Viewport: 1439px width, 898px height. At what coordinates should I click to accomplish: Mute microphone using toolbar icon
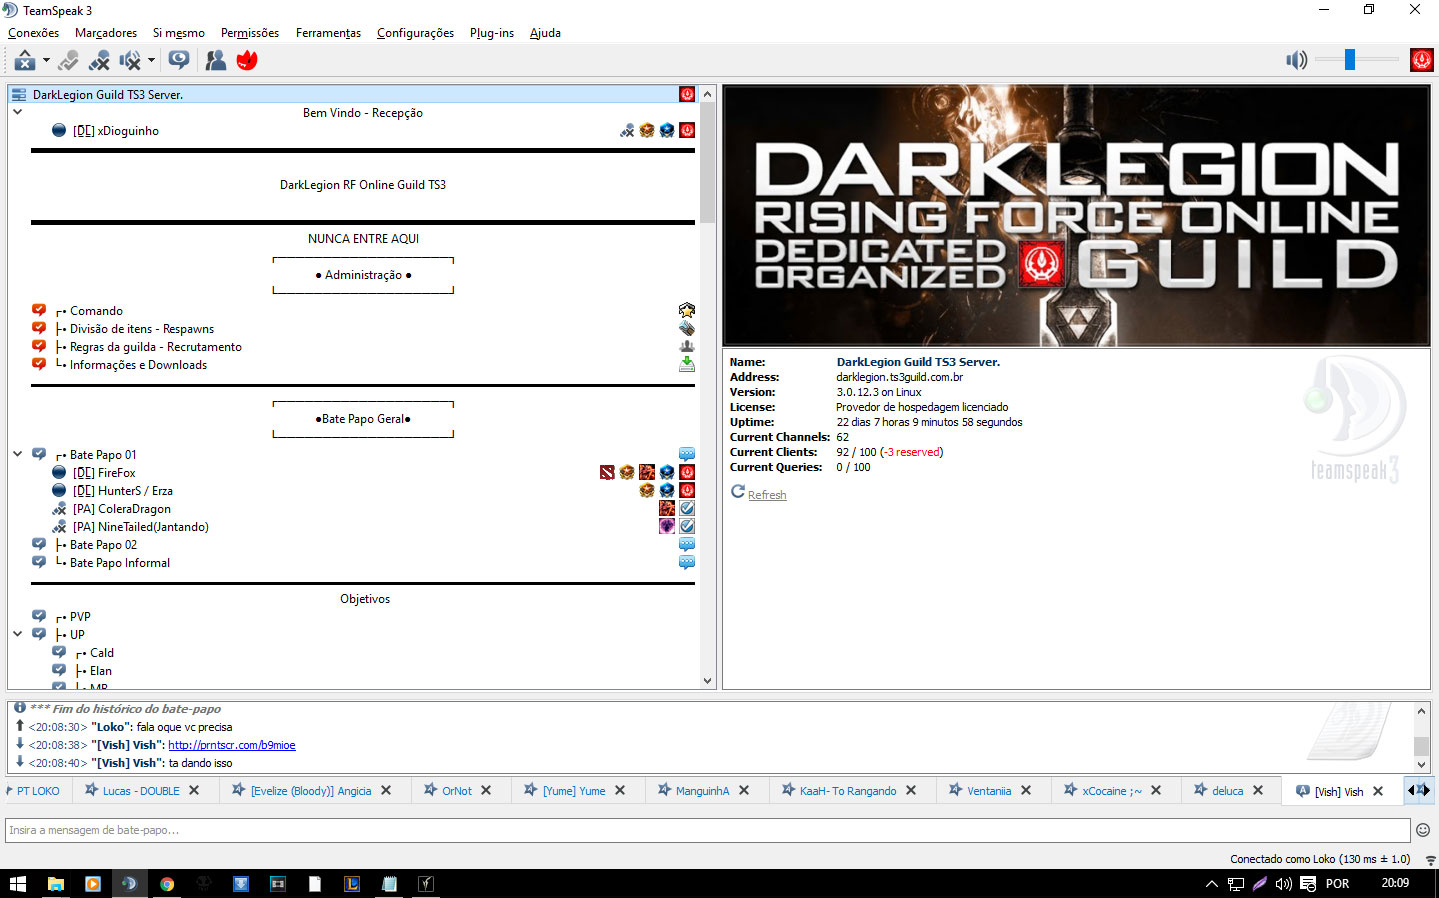(99, 61)
